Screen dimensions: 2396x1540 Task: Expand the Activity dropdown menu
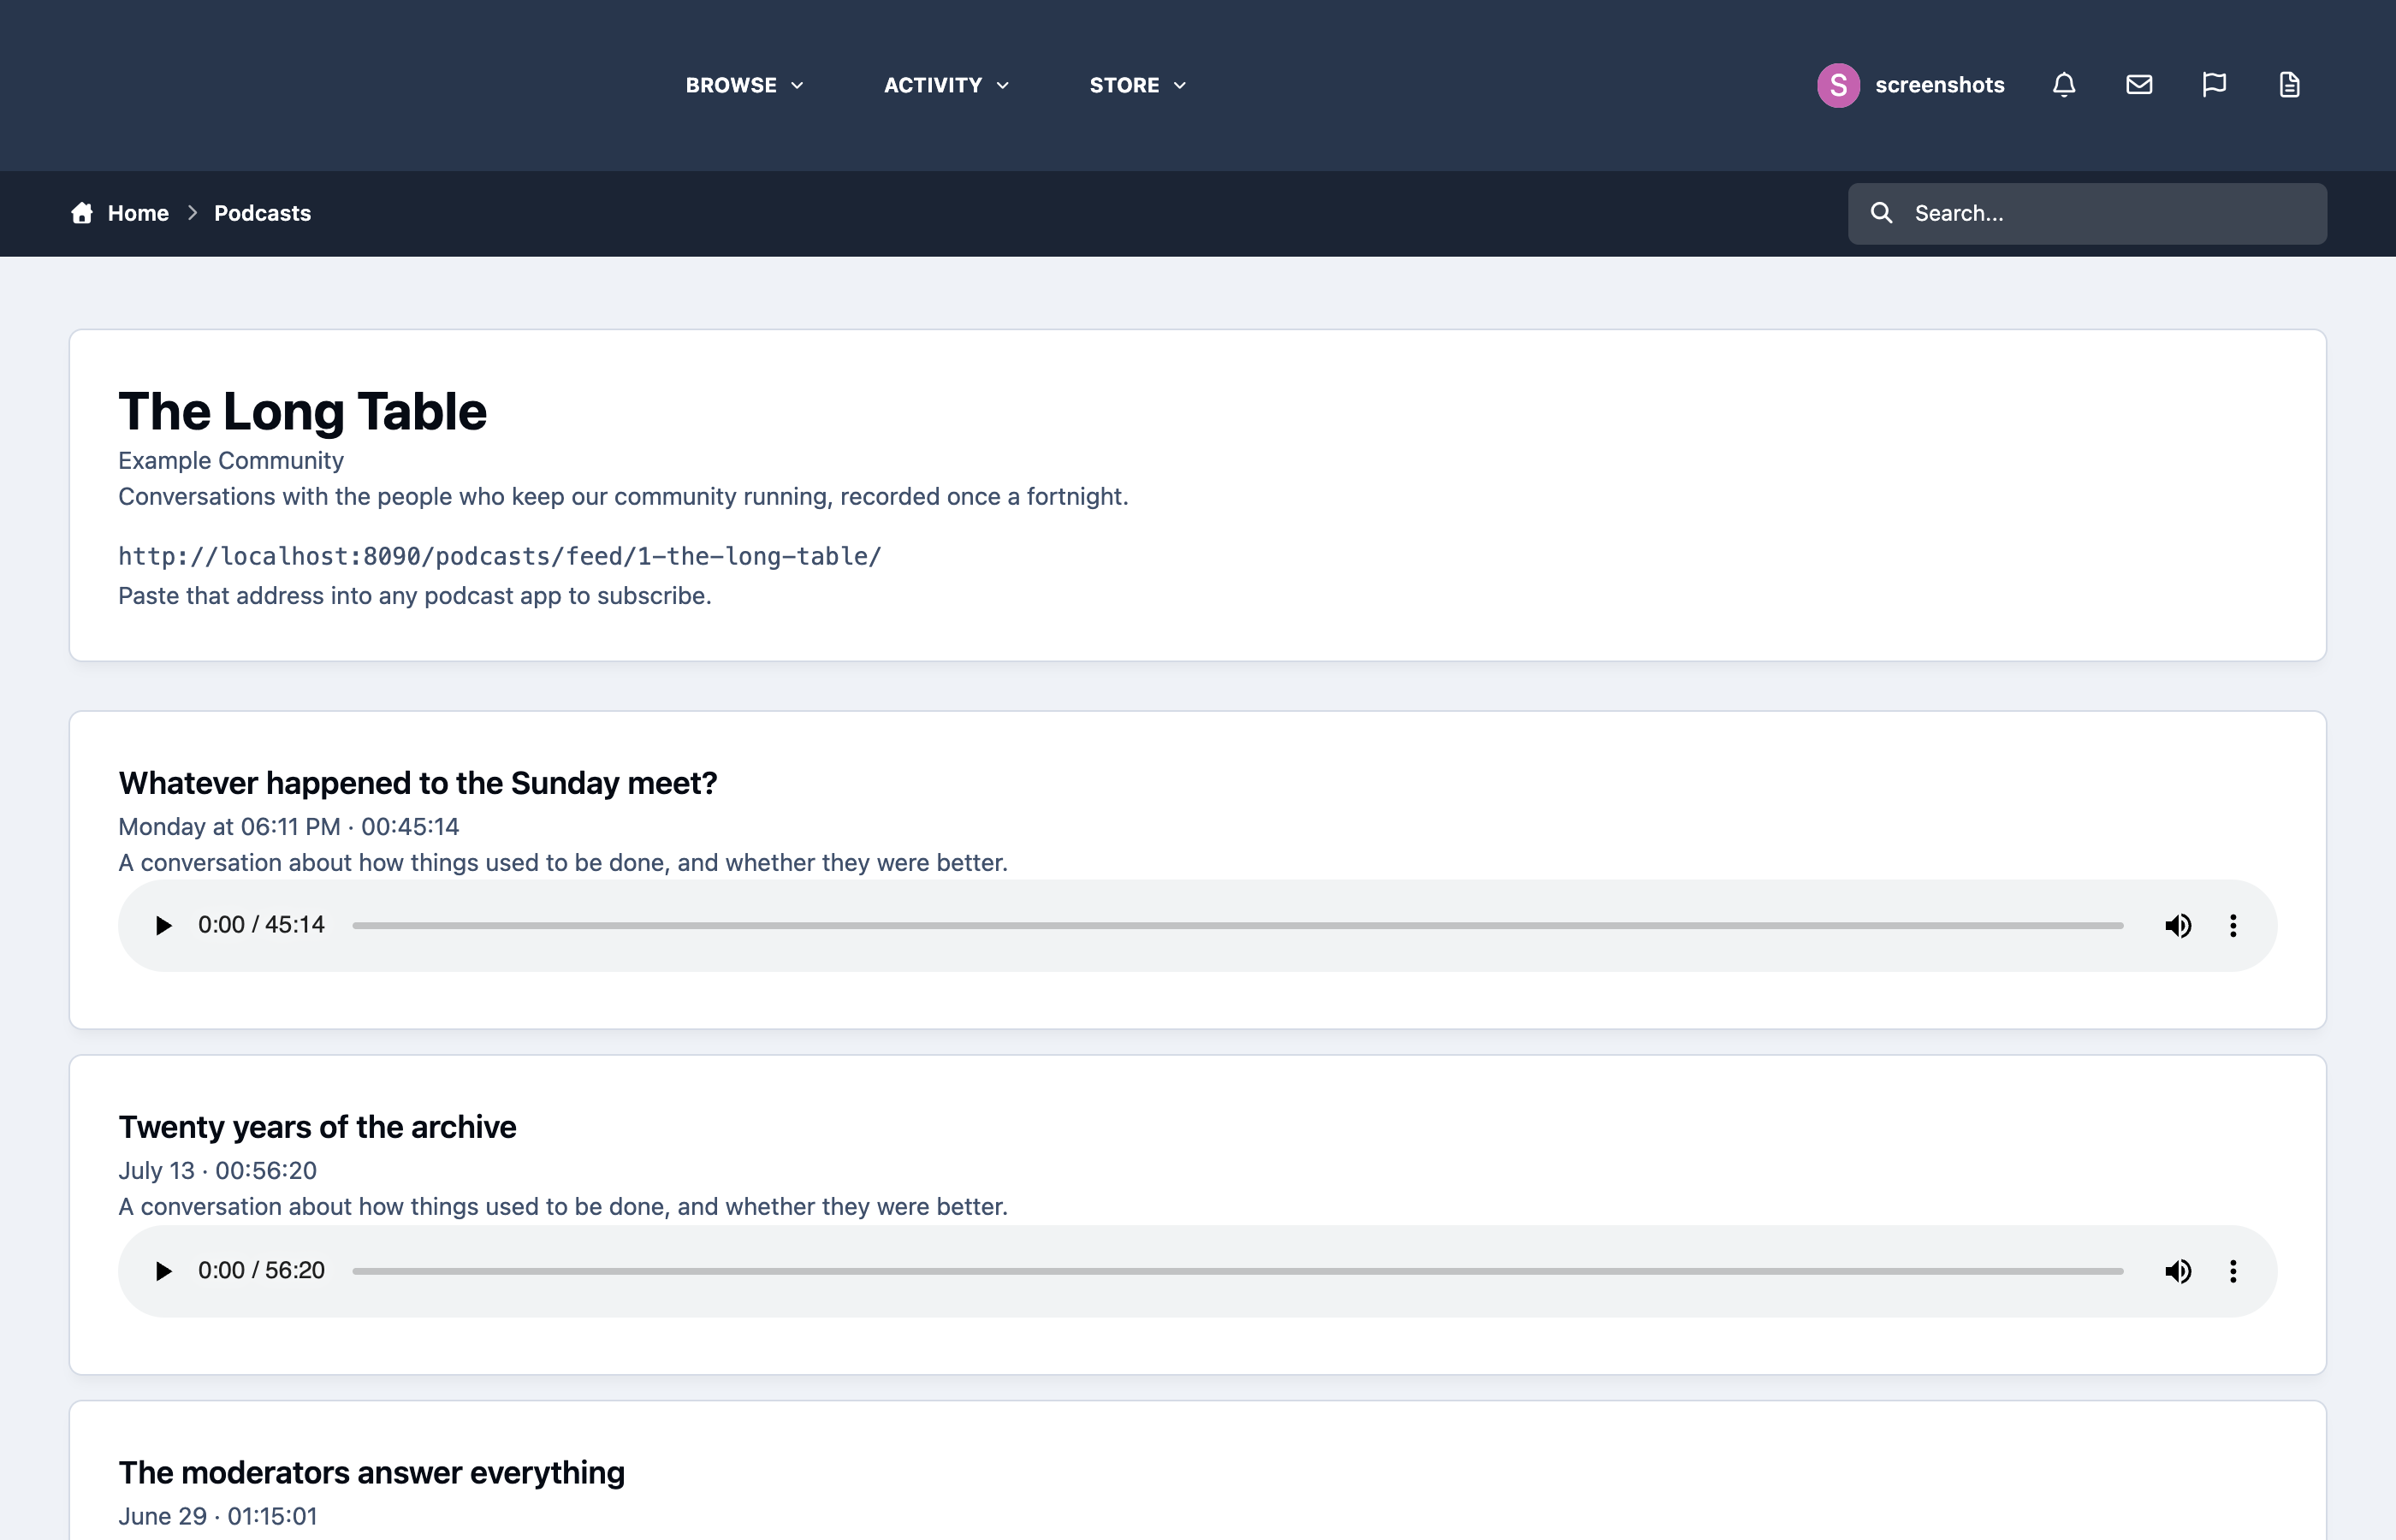[946, 85]
